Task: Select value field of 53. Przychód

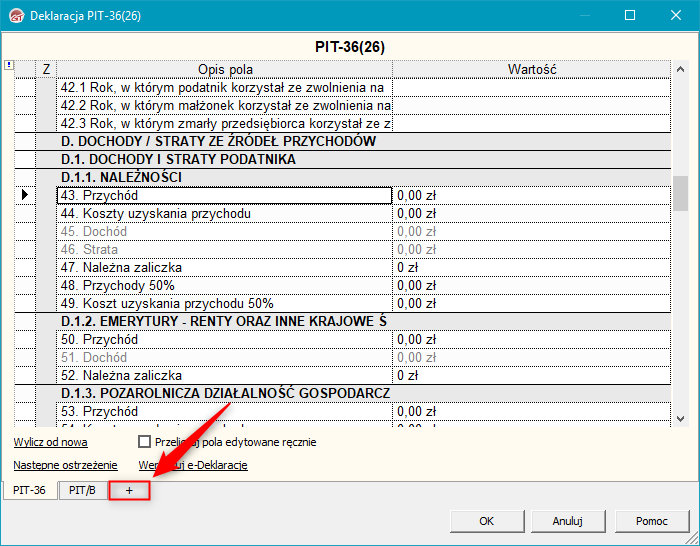Action: point(532,411)
